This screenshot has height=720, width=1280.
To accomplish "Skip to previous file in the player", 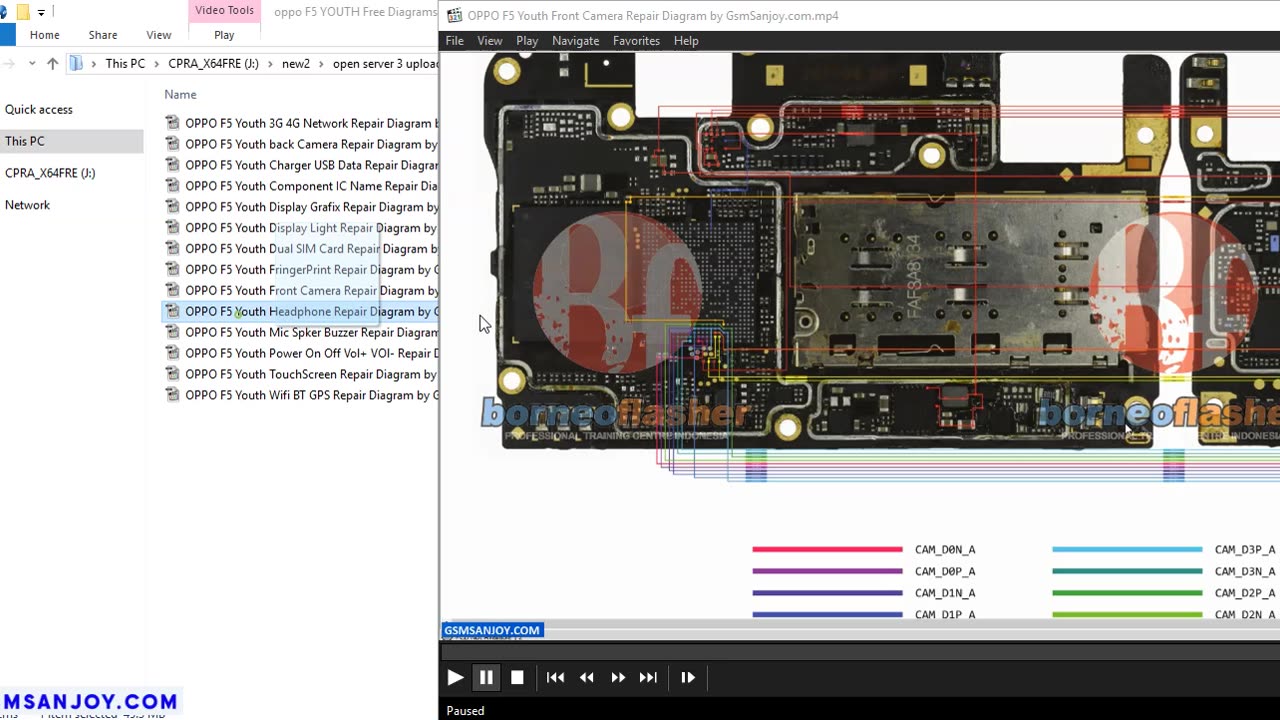I will click(x=555, y=677).
